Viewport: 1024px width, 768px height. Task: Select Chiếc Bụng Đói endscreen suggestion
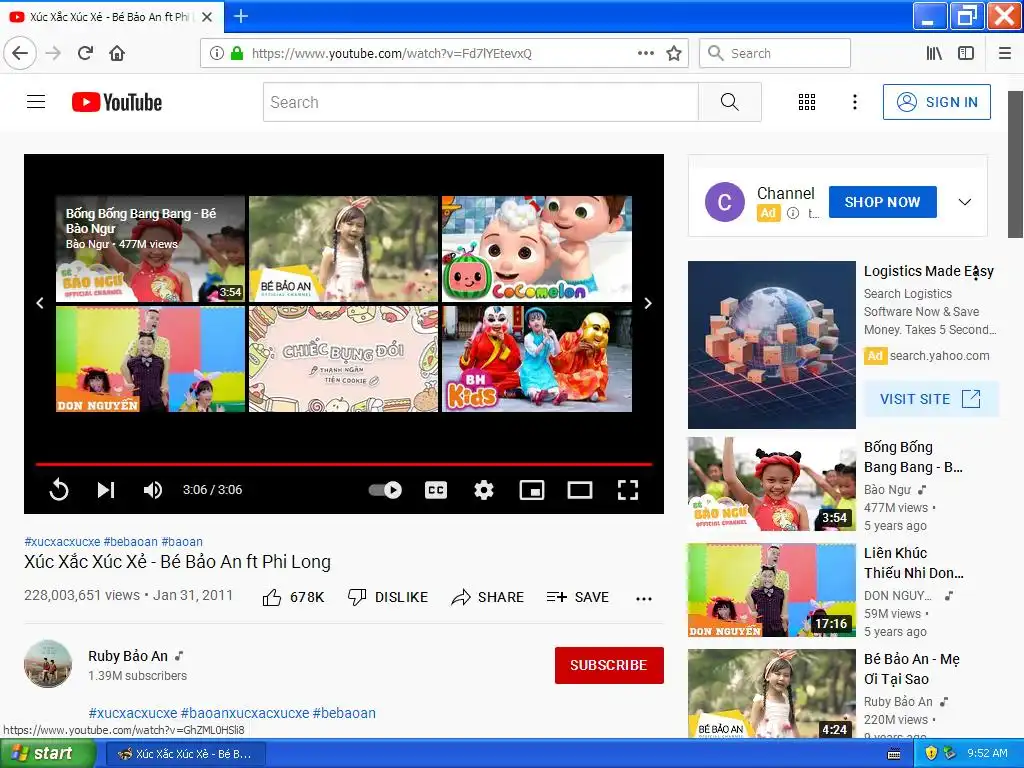click(x=344, y=359)
